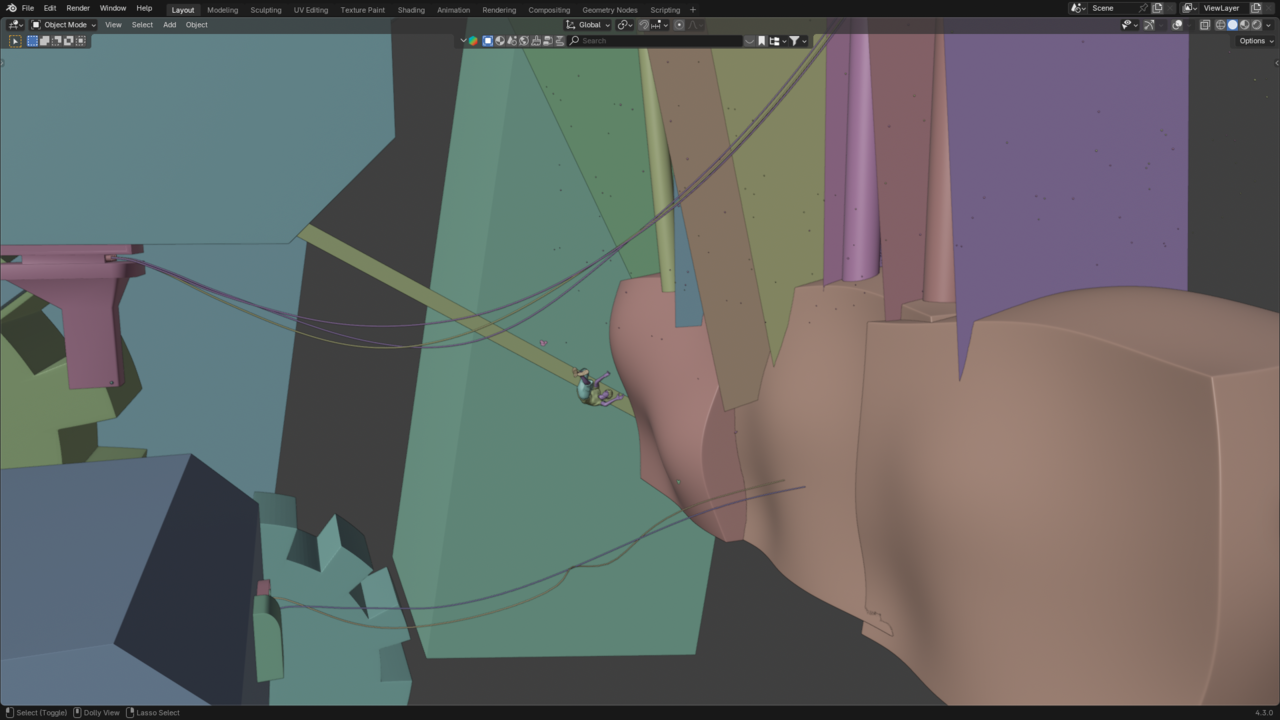
Task: Click the new scene icon
Action: pos(1157,8)
